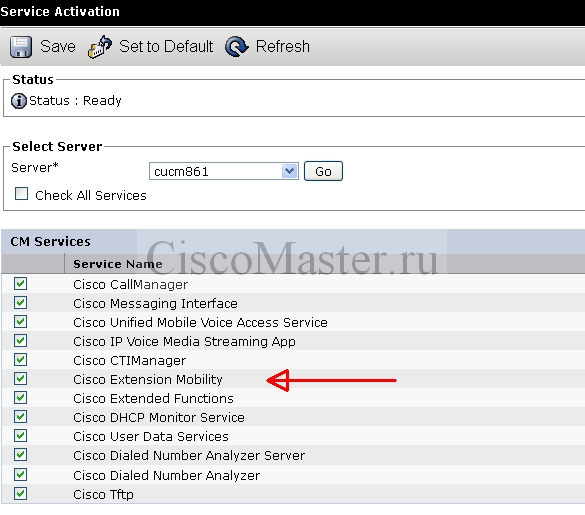The width and height of the screenshot is (585, 515).
Task: Click the Cisco DHCP Monitor Service text
Action: [159, 418]
